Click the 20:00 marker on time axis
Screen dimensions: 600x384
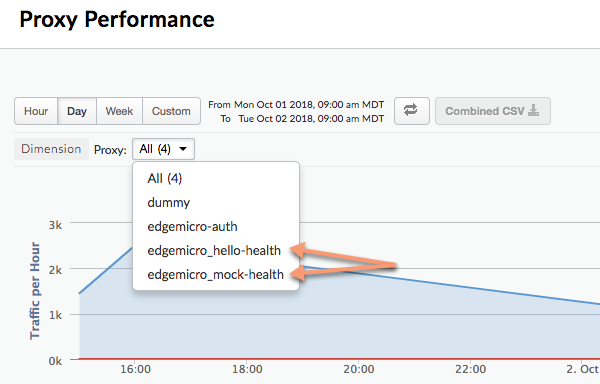pos(359,369)
